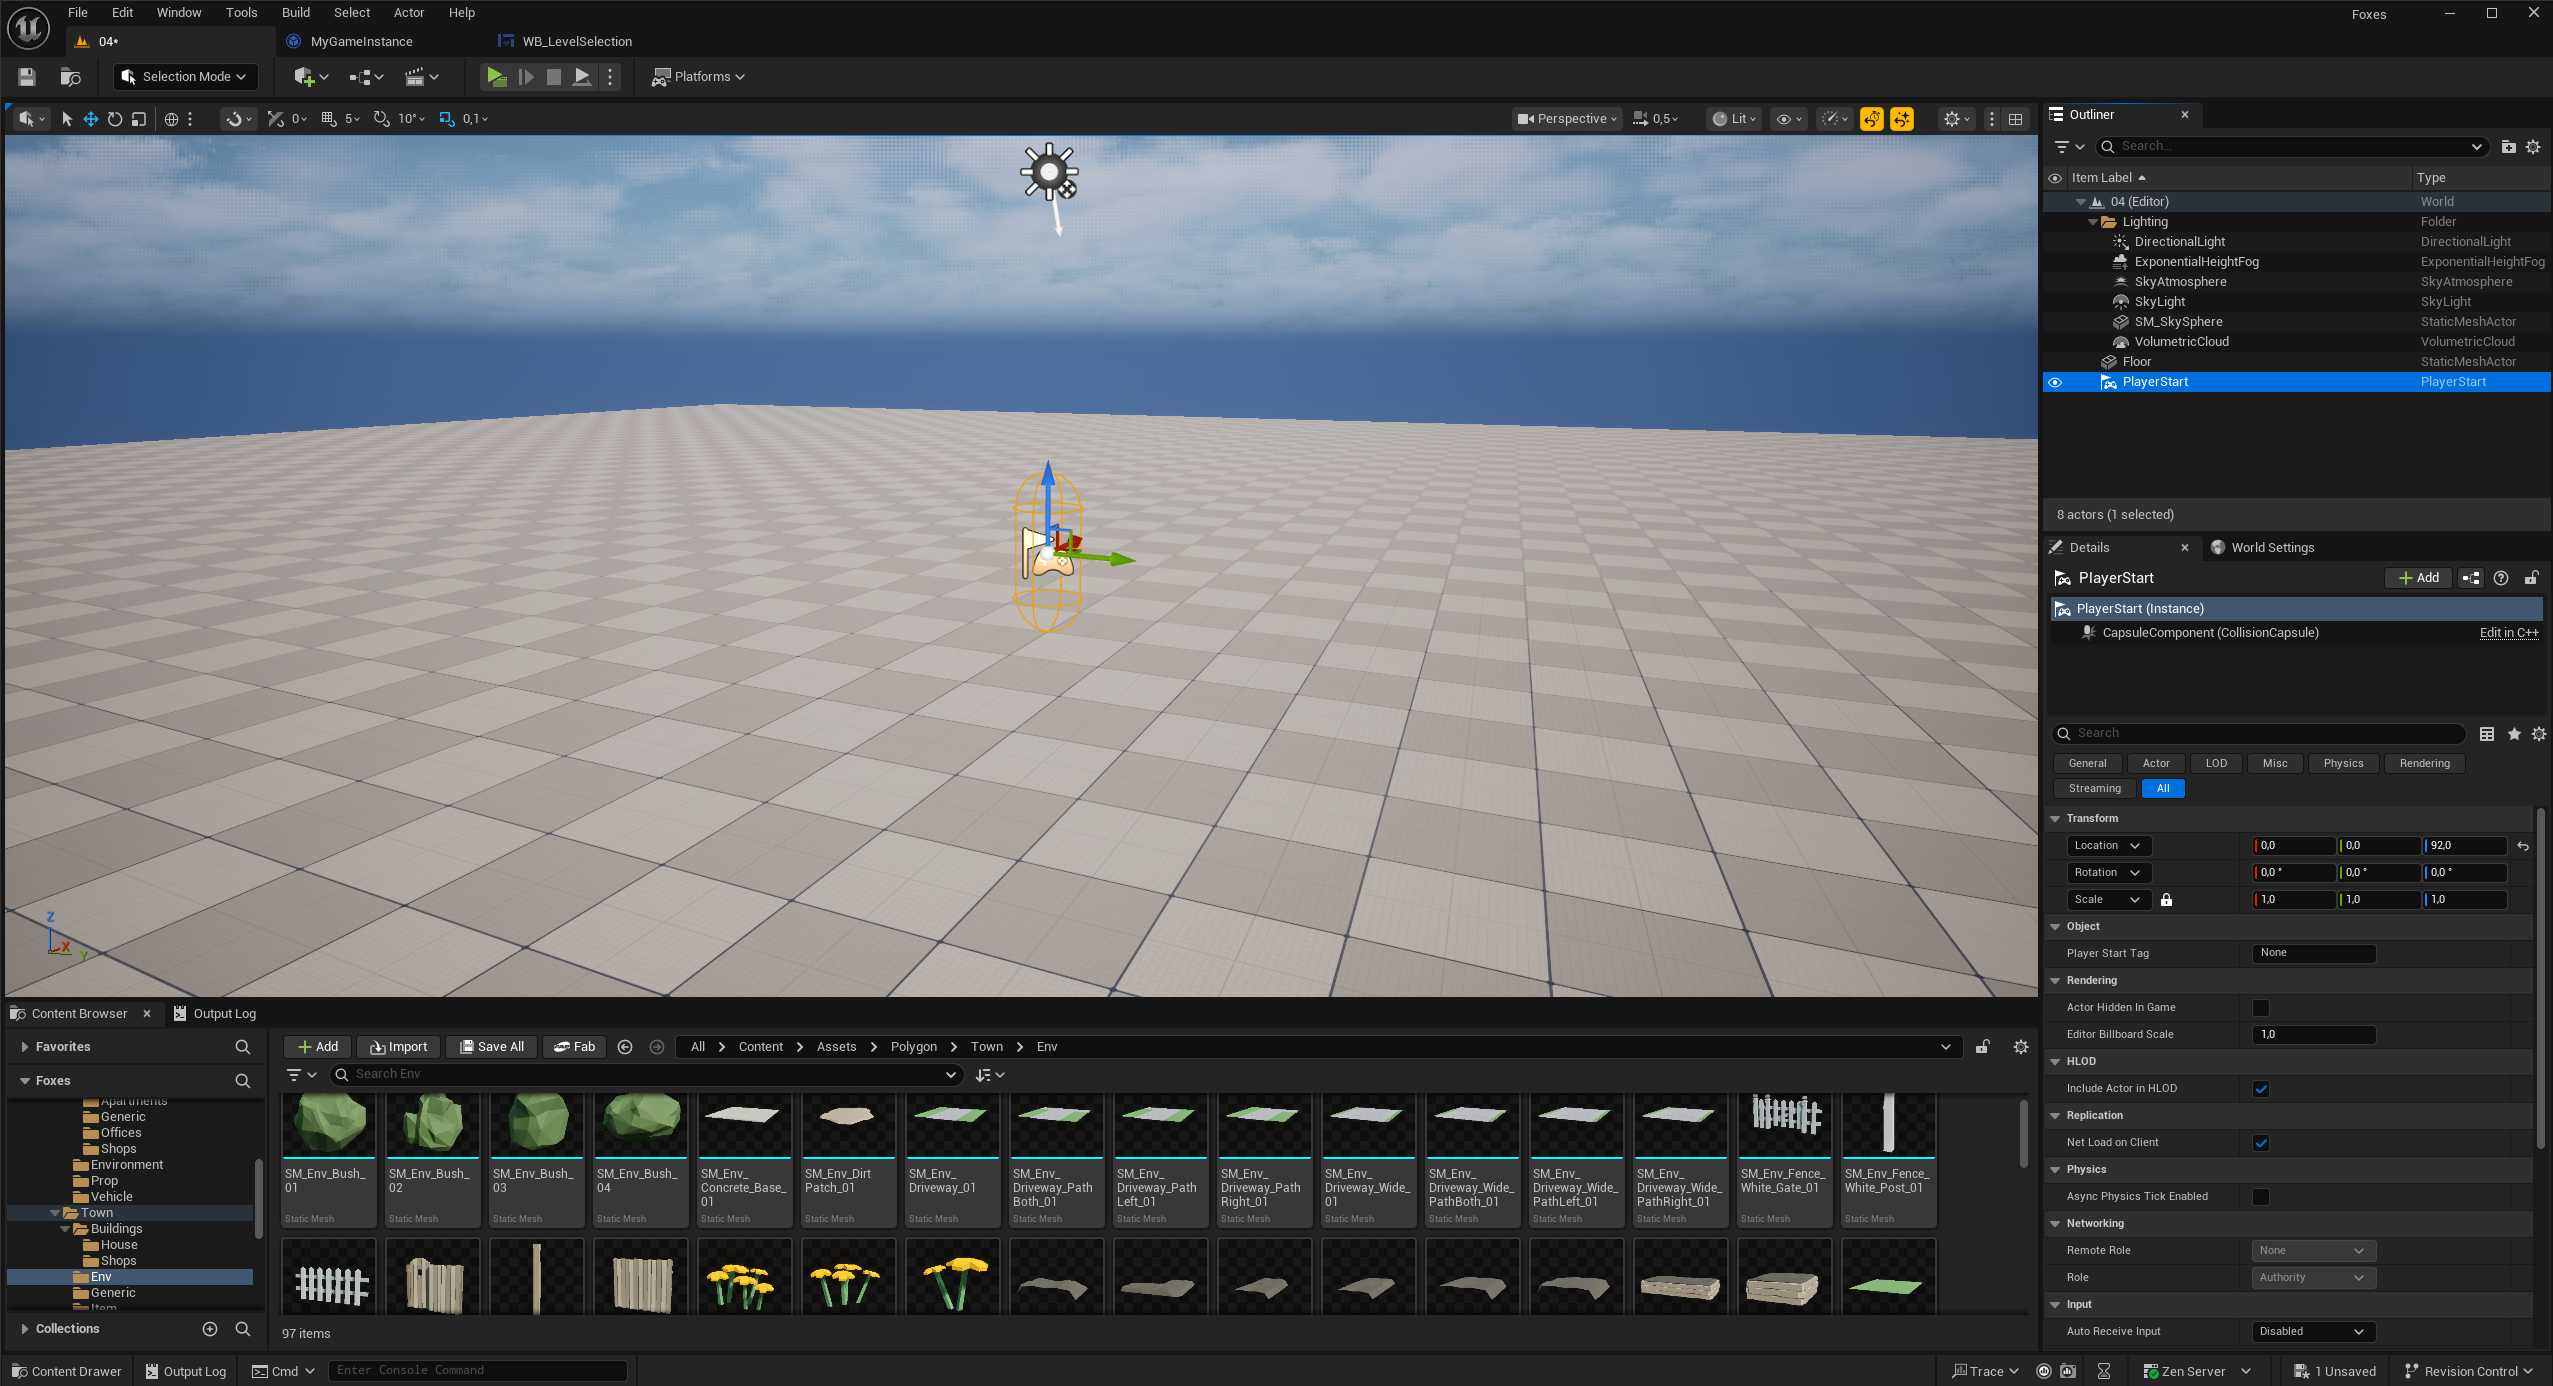Click the Details panel vertical scrollbar
This screenshot has width=2553, height=1386.
pos(2541,980)
